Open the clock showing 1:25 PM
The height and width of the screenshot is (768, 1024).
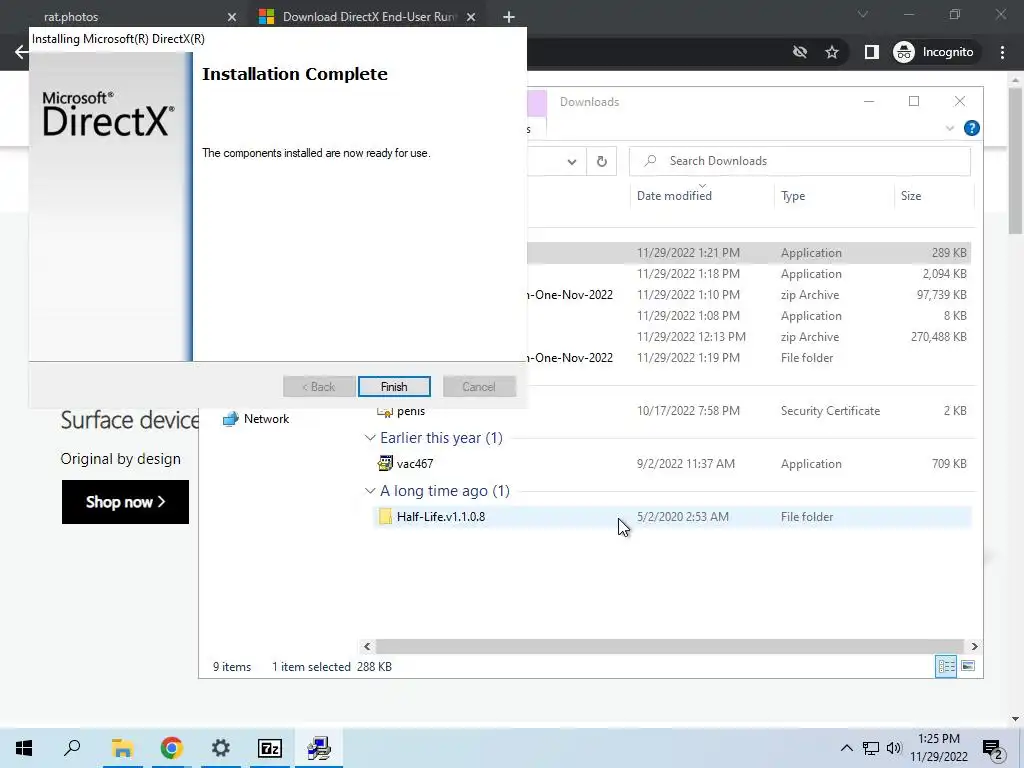pos(939,748)
